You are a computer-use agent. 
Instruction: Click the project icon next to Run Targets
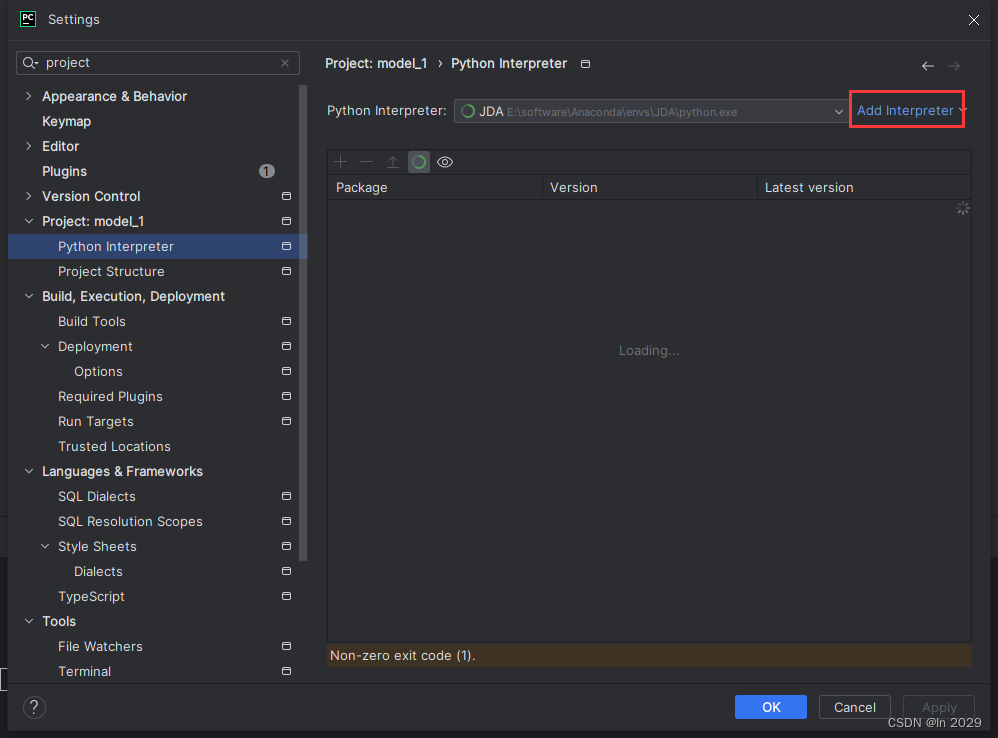[x=286, y=421]
